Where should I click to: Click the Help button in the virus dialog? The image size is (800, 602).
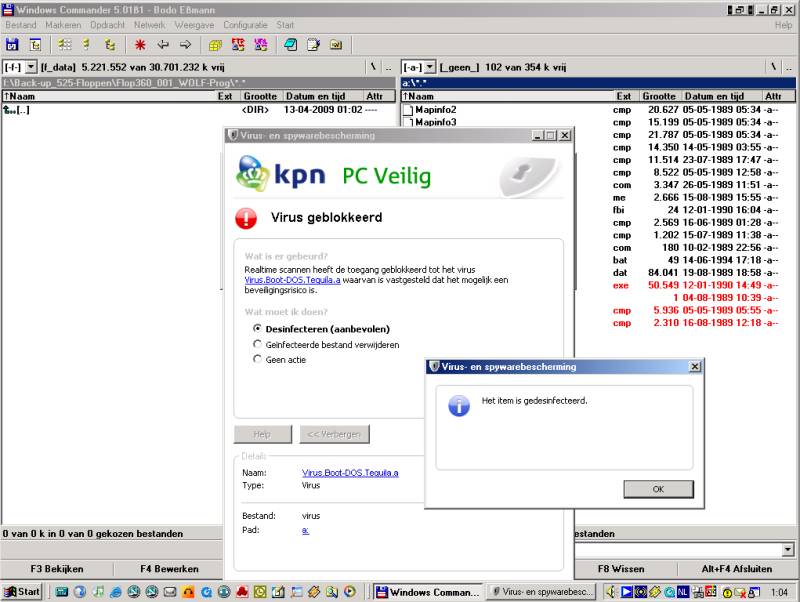[x=263, y=434]
